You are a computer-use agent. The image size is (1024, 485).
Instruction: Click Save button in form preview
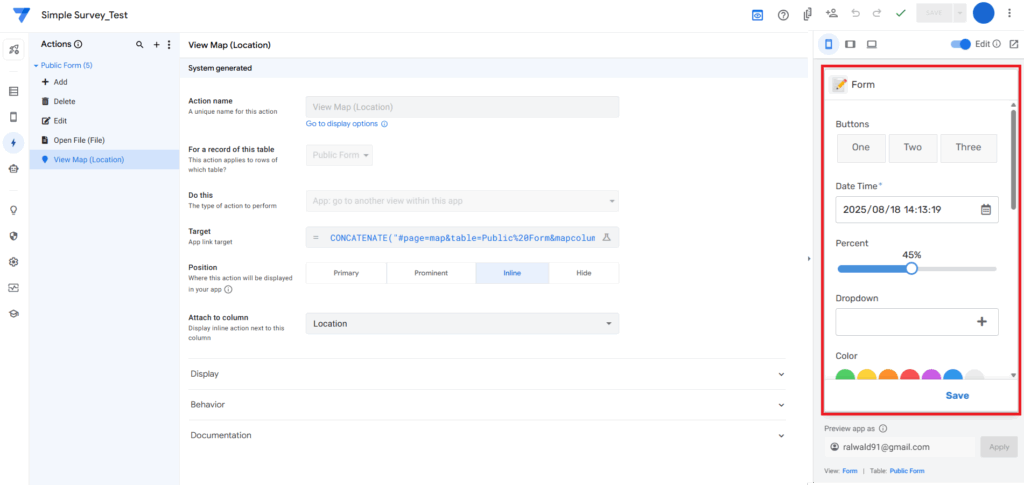coord(957,395)
